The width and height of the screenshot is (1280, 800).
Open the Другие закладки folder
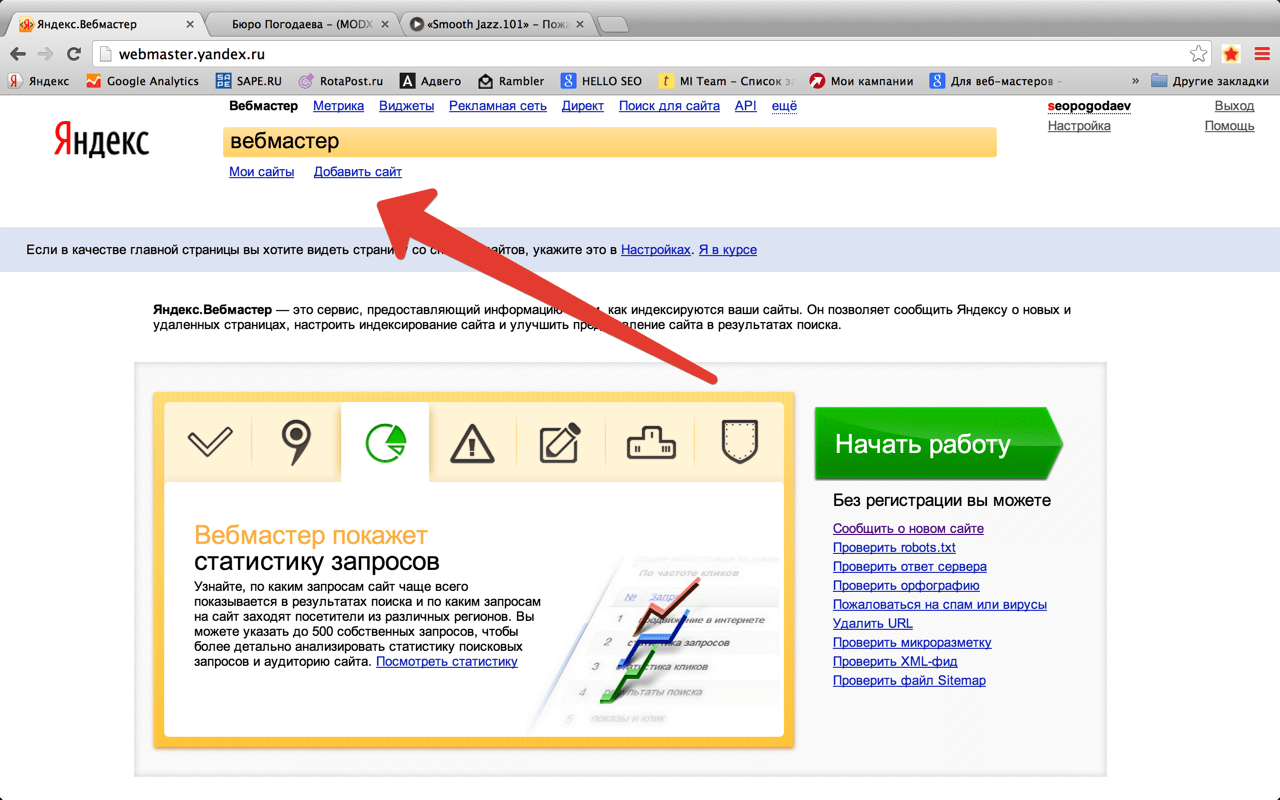[1210, 81]
